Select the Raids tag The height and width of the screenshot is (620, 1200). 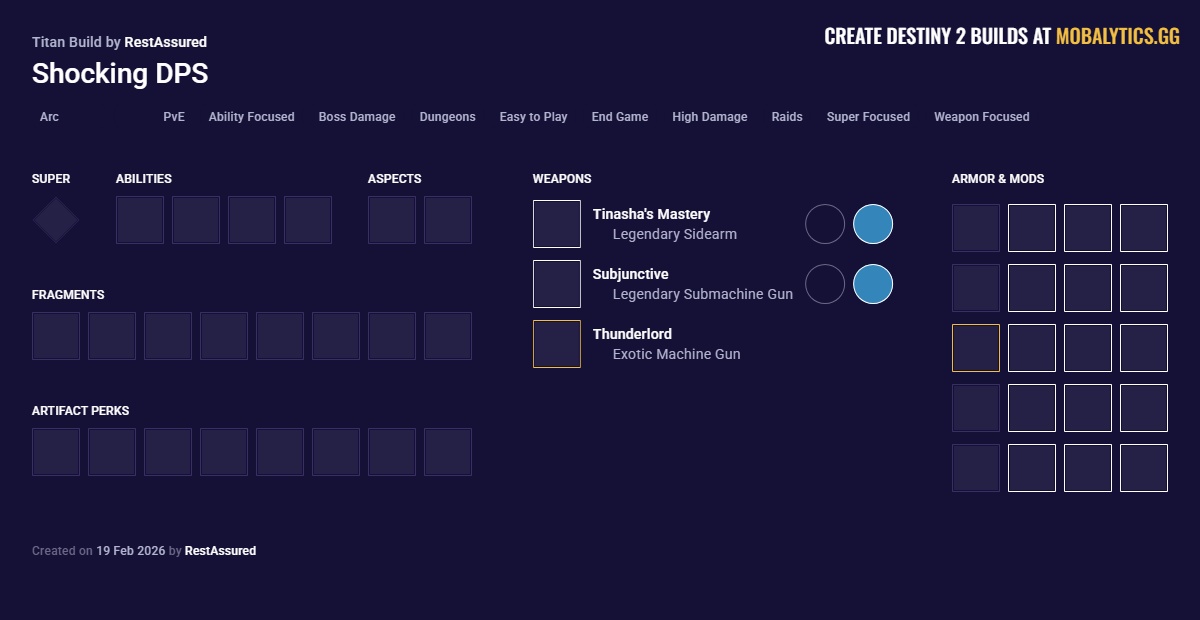787,117
